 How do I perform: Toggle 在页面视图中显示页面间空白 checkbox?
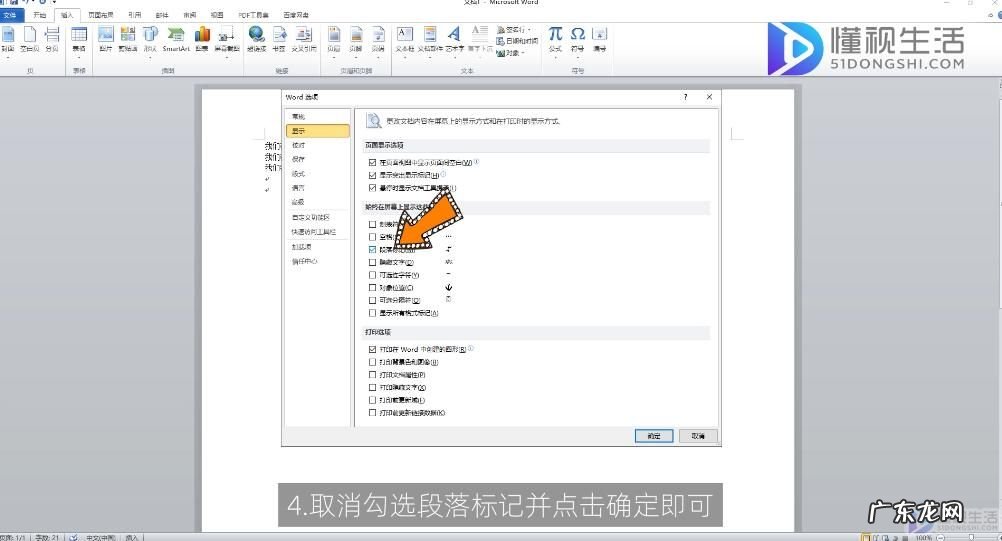(373, 163)
